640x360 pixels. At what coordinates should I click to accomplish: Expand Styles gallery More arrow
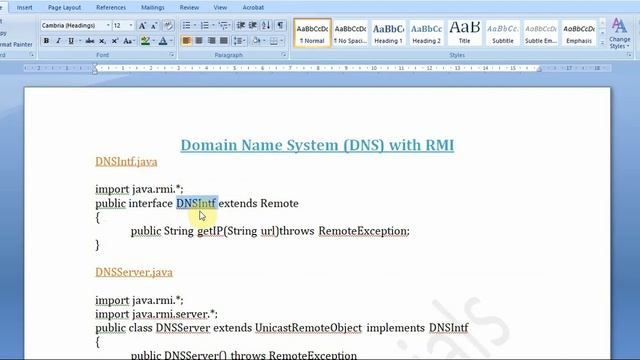click(x=602, y=42)
